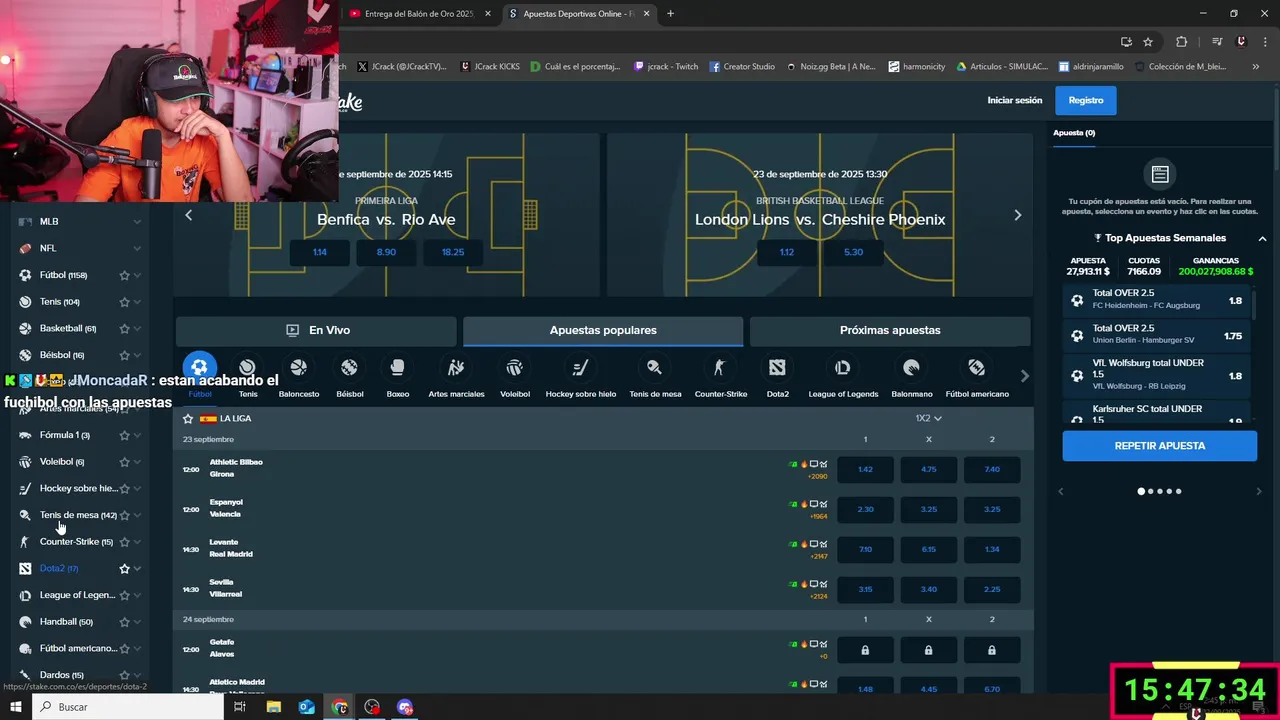
Task: Select the Fútbol sport icon in carousel
Action: coord(199,367)
